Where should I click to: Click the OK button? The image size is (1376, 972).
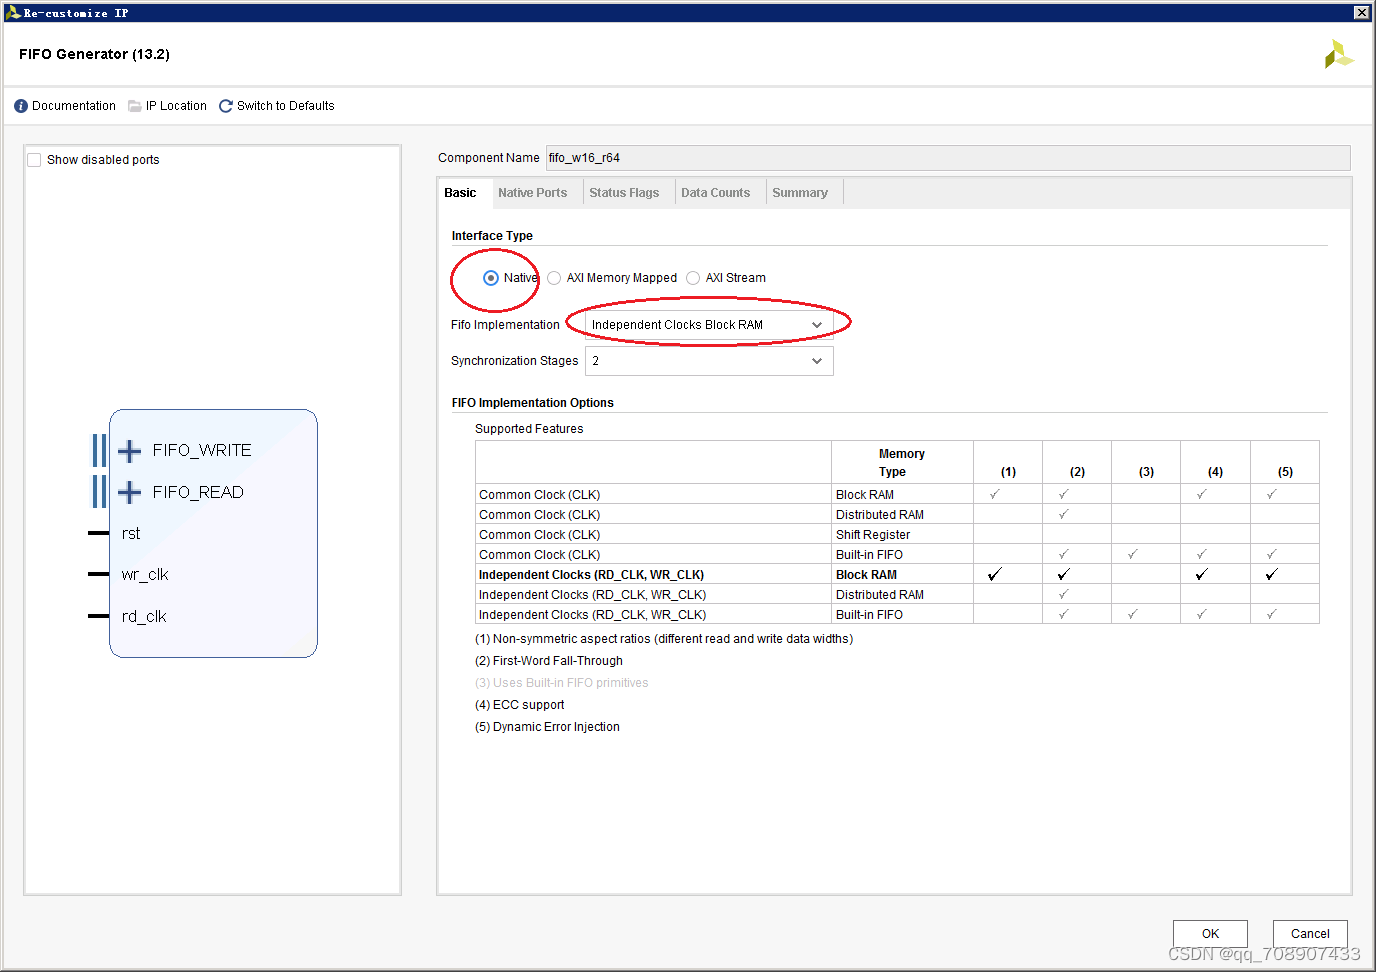1210,934
